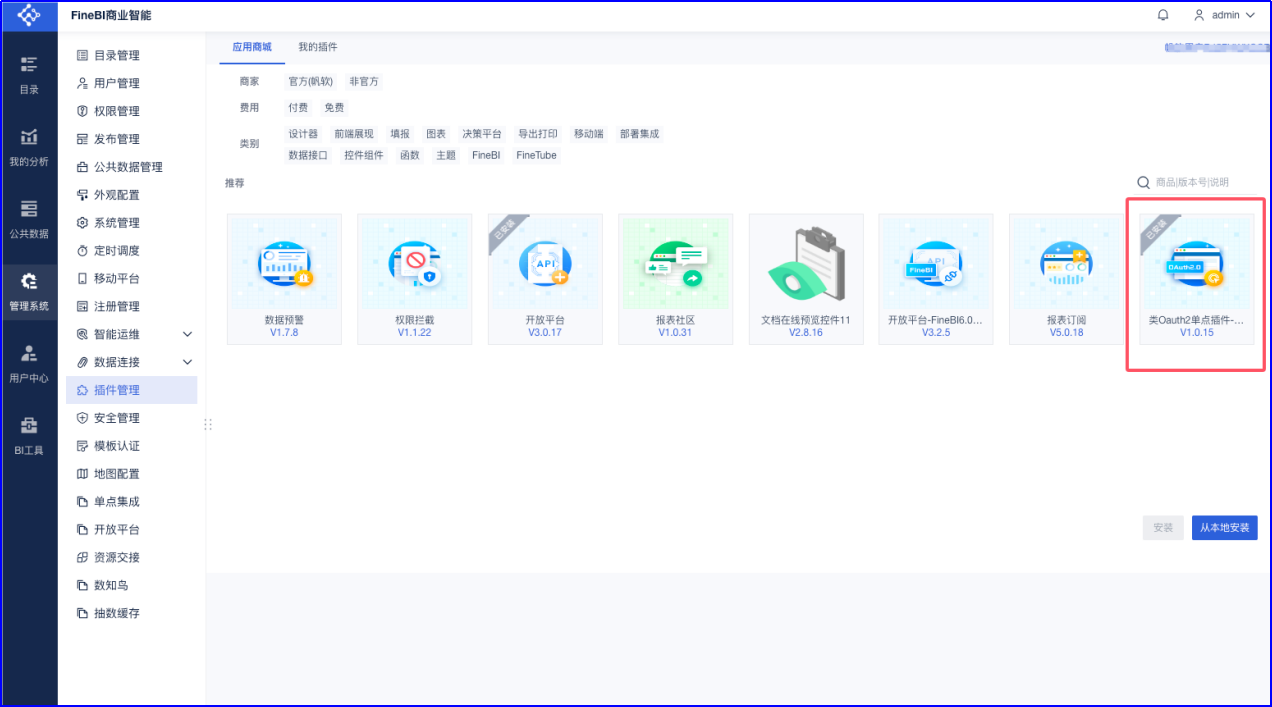
Task: Click the 插件管理 puzzle icon
Action: 83,390
